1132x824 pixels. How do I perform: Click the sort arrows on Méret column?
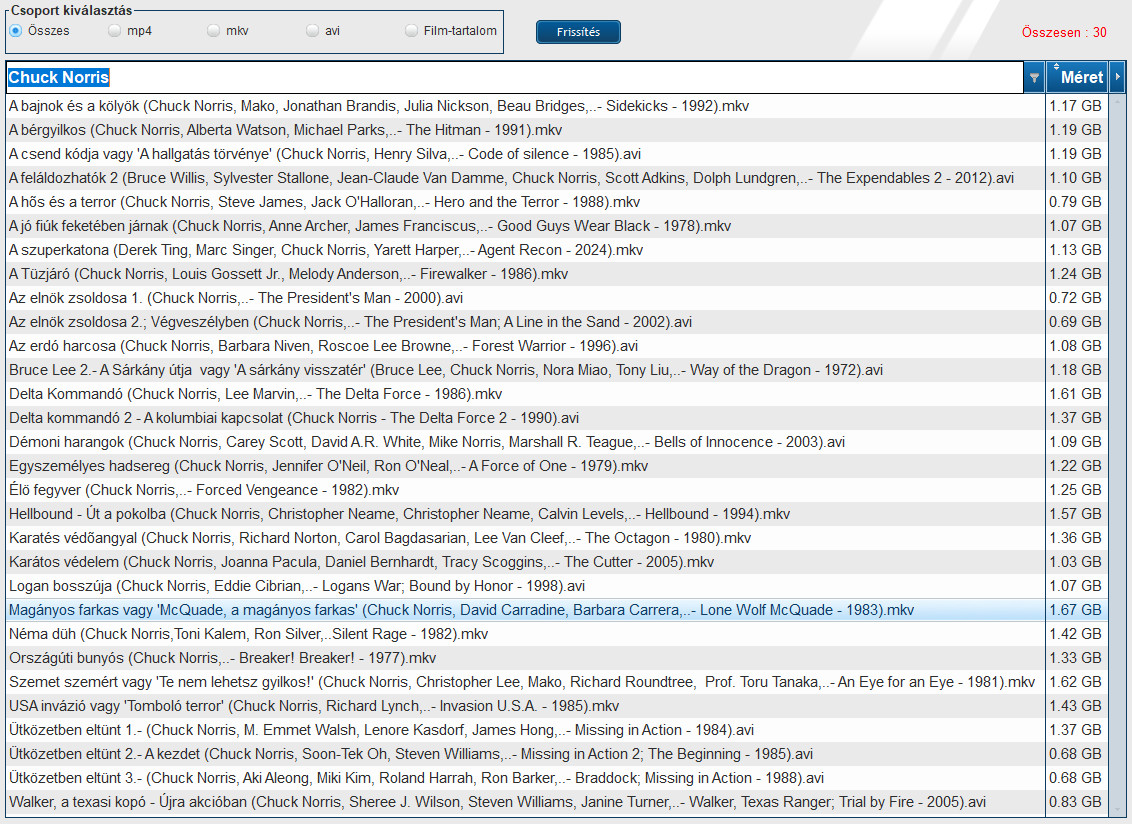1056,67
